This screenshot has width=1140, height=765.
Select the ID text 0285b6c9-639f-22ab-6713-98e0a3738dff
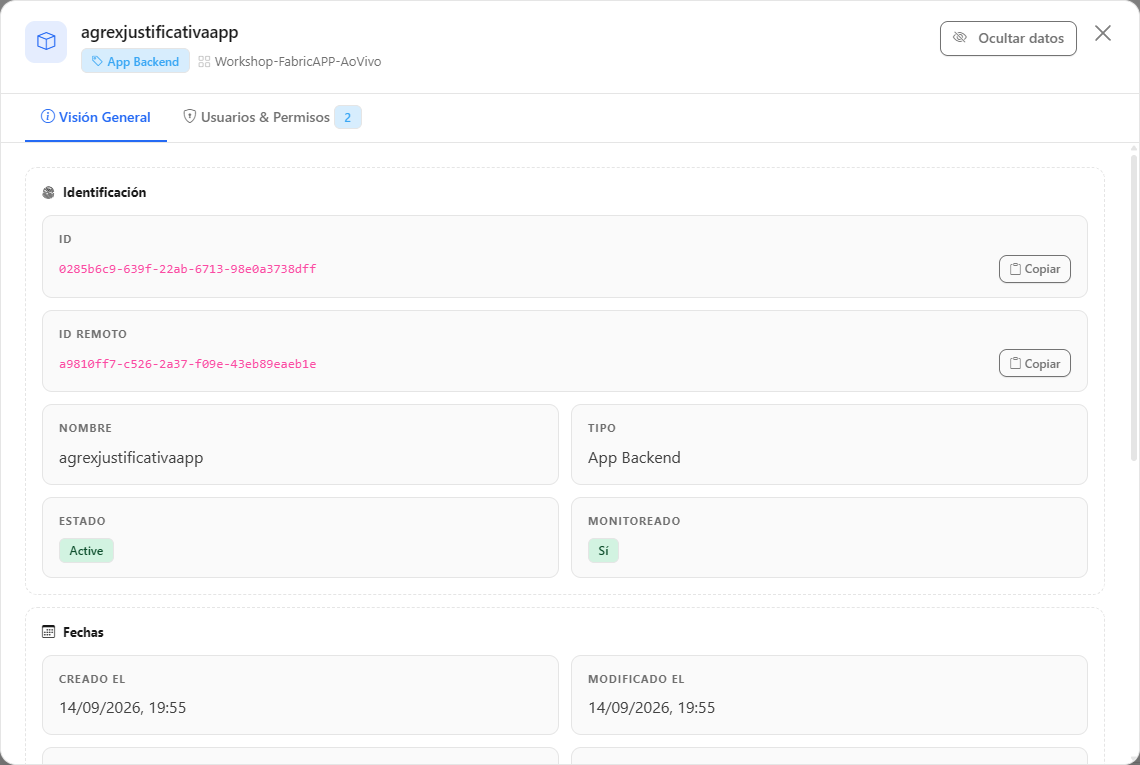coord(188,269)
